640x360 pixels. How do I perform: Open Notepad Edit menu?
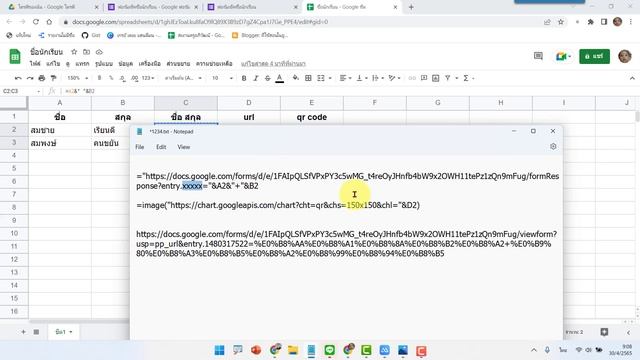(x=161, y=147)
